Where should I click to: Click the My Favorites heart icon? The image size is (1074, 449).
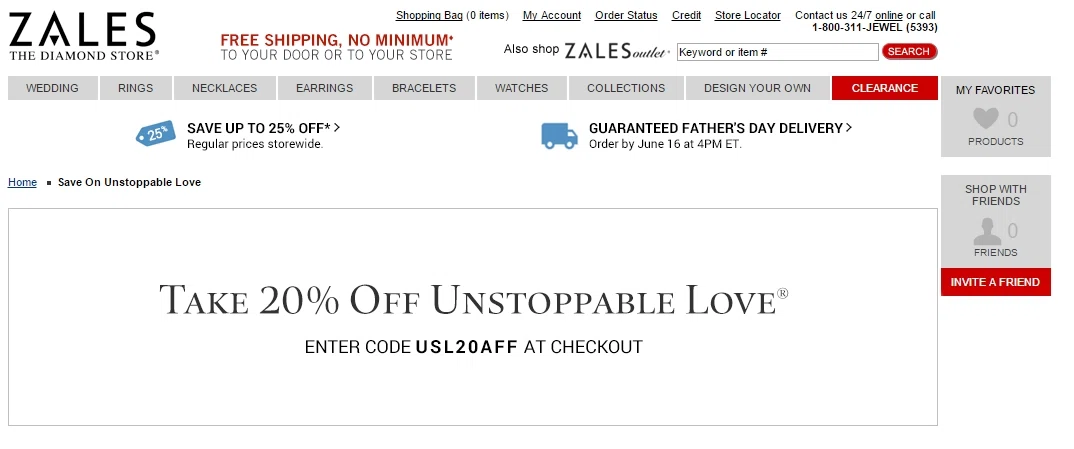(986, 119)
